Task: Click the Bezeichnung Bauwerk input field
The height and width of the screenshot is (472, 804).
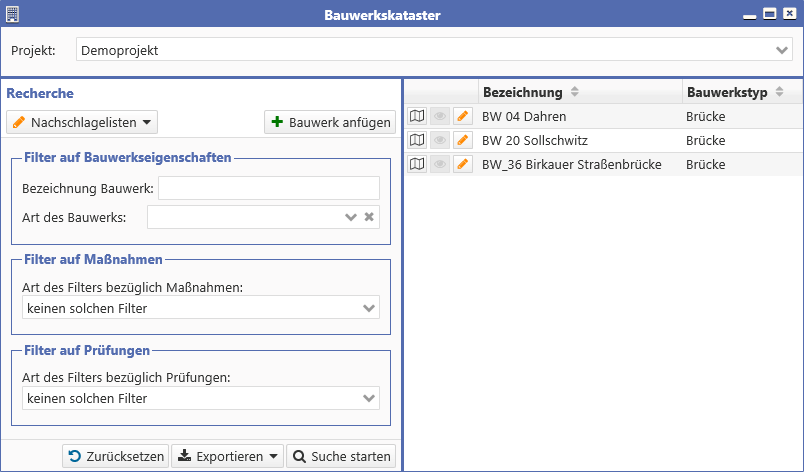Action: (x=269, y=188)
